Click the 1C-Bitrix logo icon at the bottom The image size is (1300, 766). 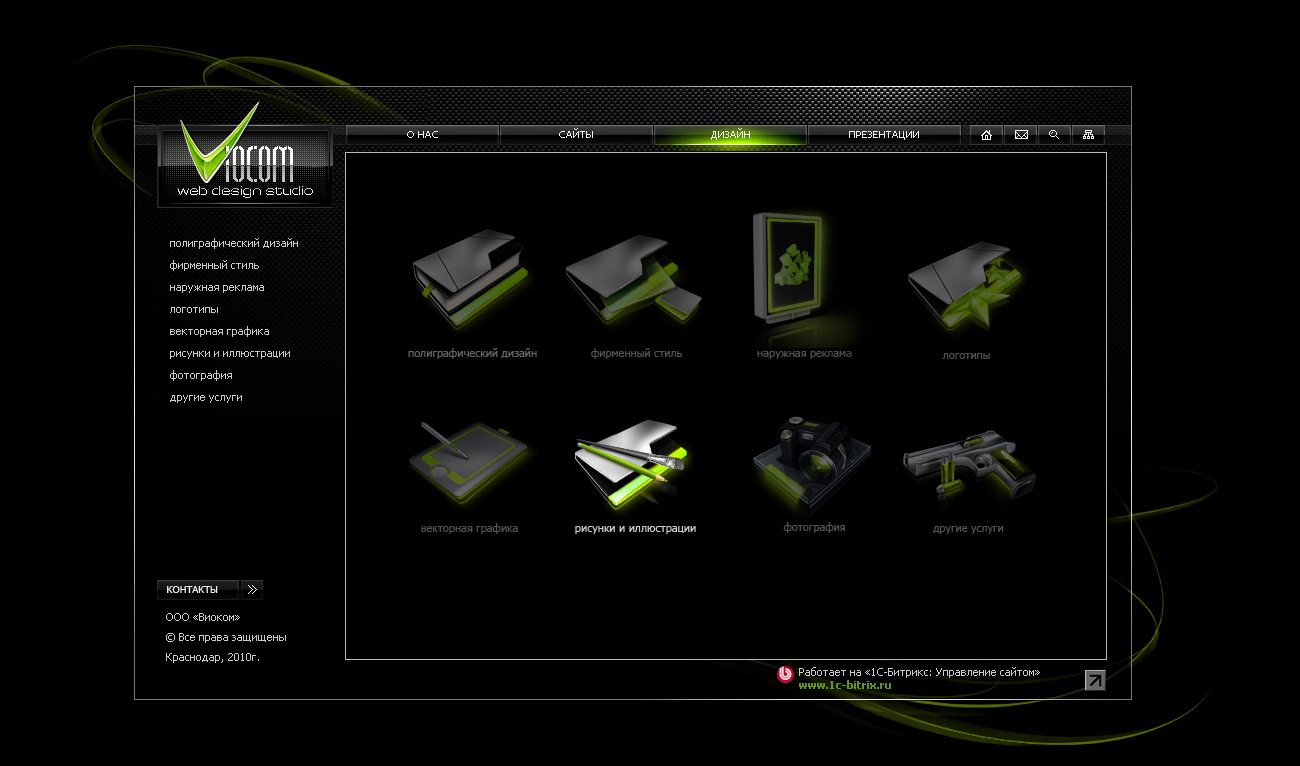pyautogui.click(x=786, y=673)
